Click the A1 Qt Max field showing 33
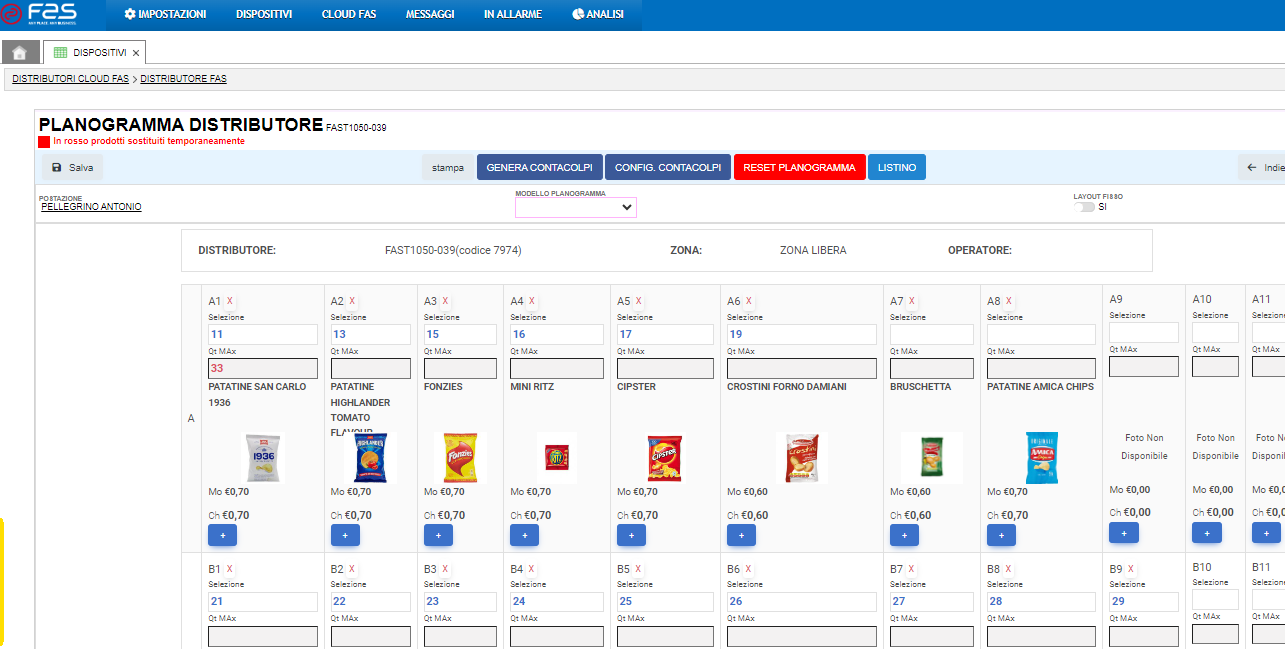 (x=263, y=368)
